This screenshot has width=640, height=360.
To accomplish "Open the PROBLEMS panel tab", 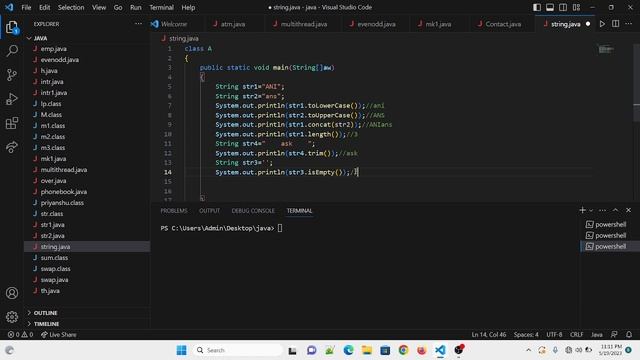I will click(174, 211).
